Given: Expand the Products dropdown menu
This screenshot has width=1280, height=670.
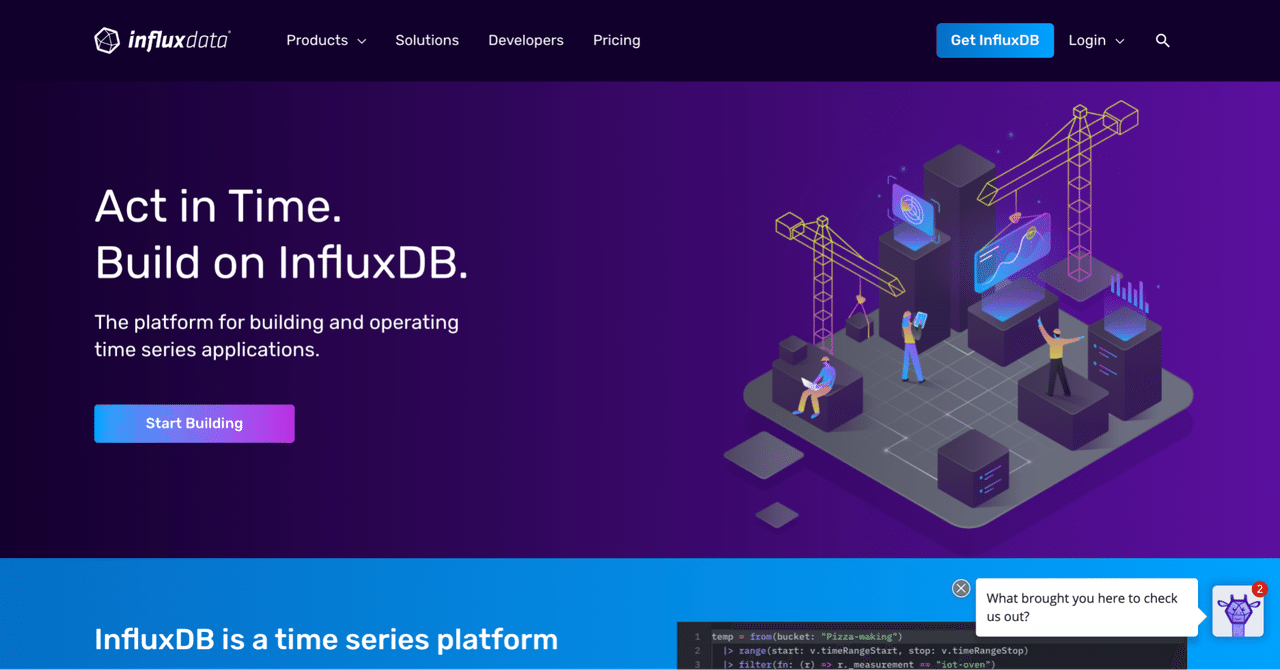Looking at the screenshot, I should 316,40.
